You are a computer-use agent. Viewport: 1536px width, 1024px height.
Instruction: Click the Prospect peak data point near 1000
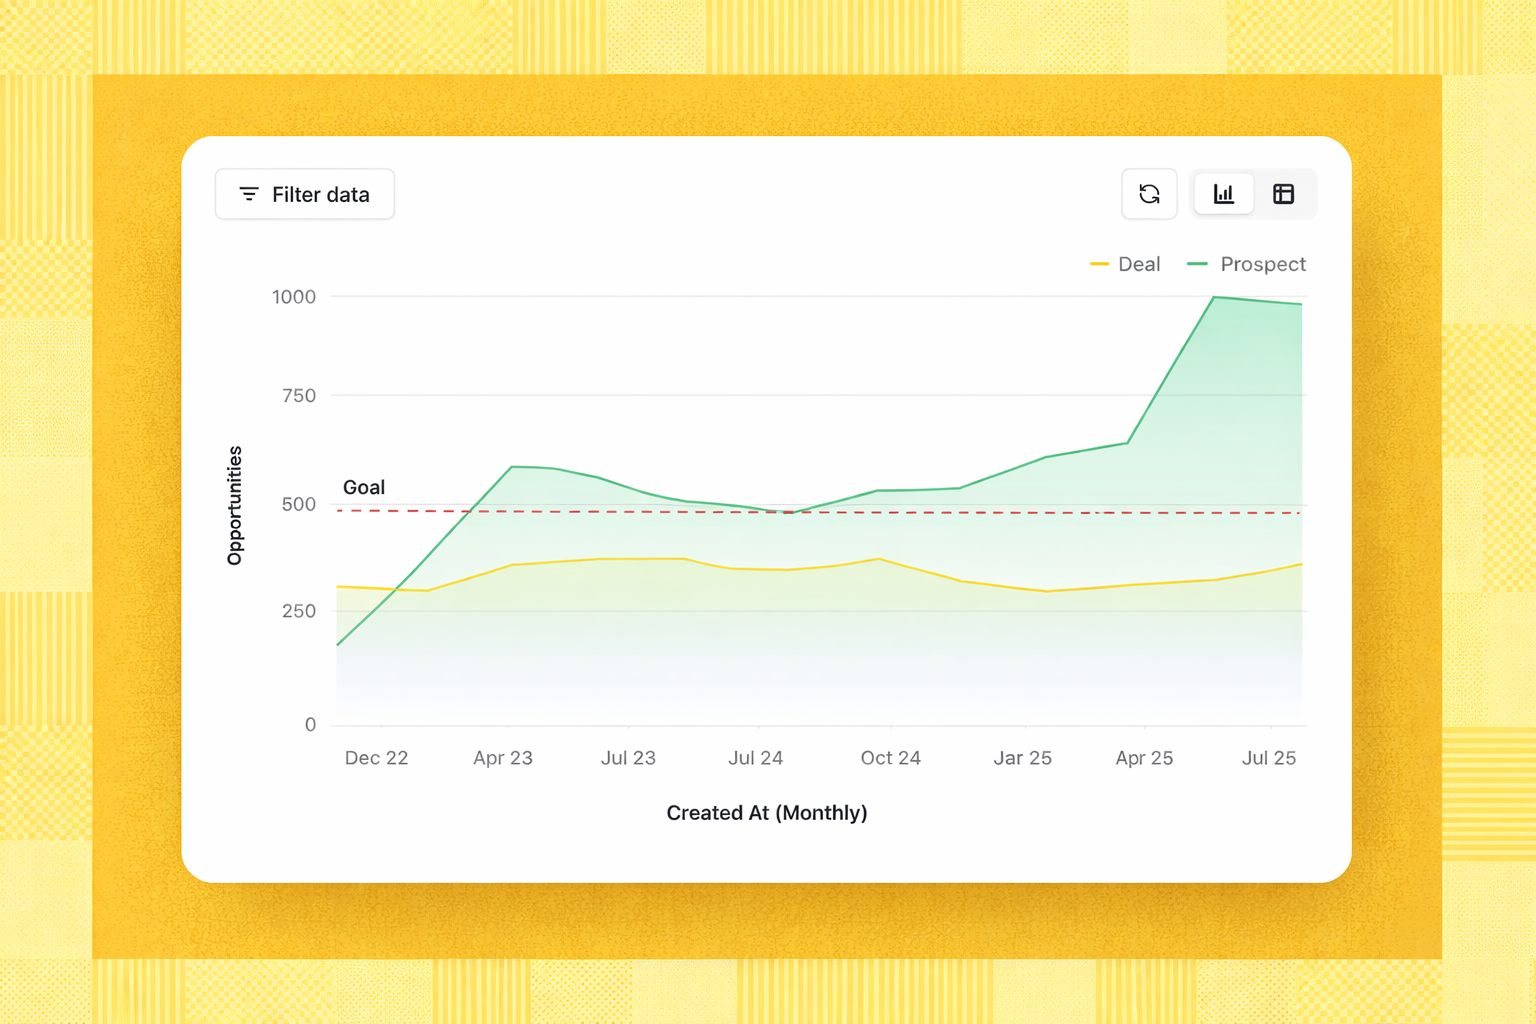(x=1213, y=297)
